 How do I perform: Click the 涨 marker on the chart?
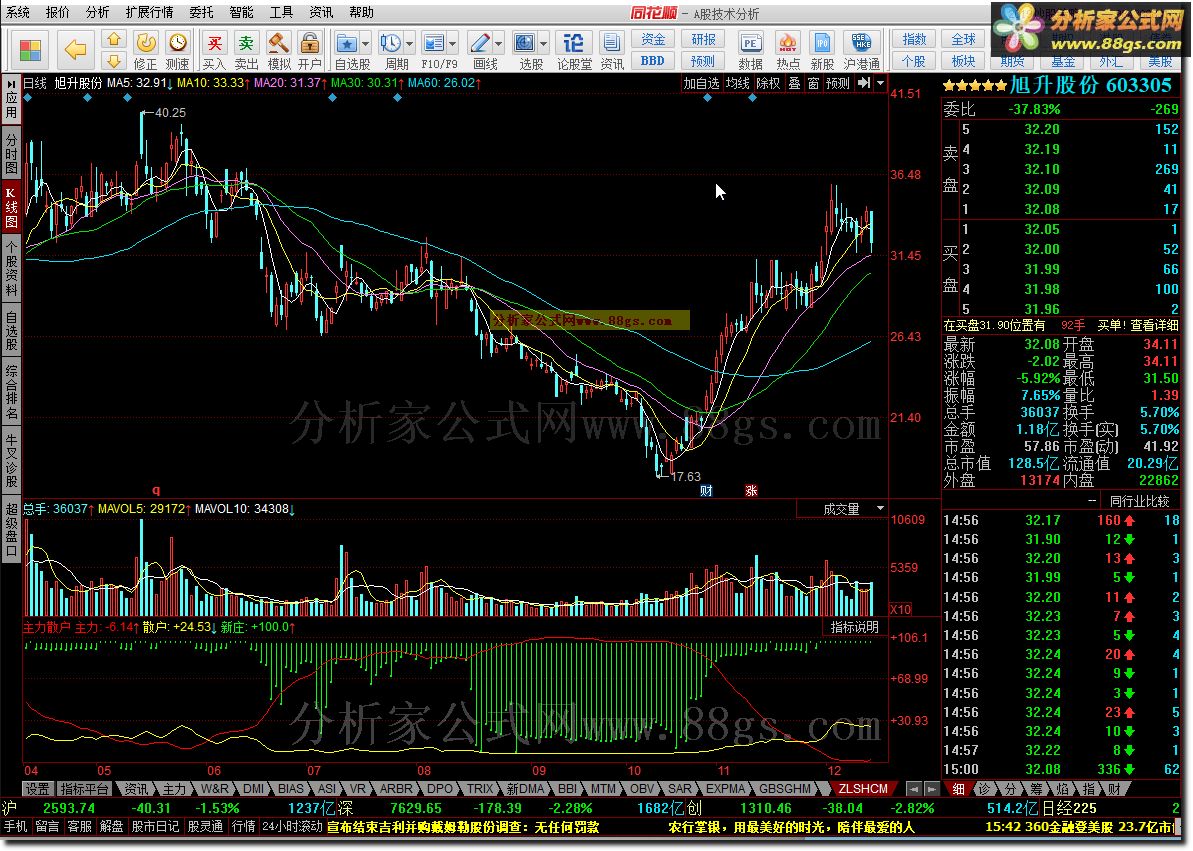tap(751, 491)
